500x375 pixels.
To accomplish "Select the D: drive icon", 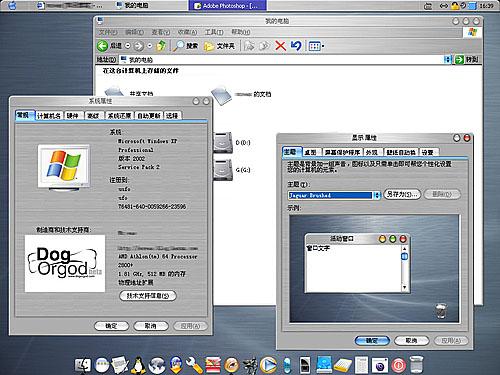I will (x=223, y=142).
